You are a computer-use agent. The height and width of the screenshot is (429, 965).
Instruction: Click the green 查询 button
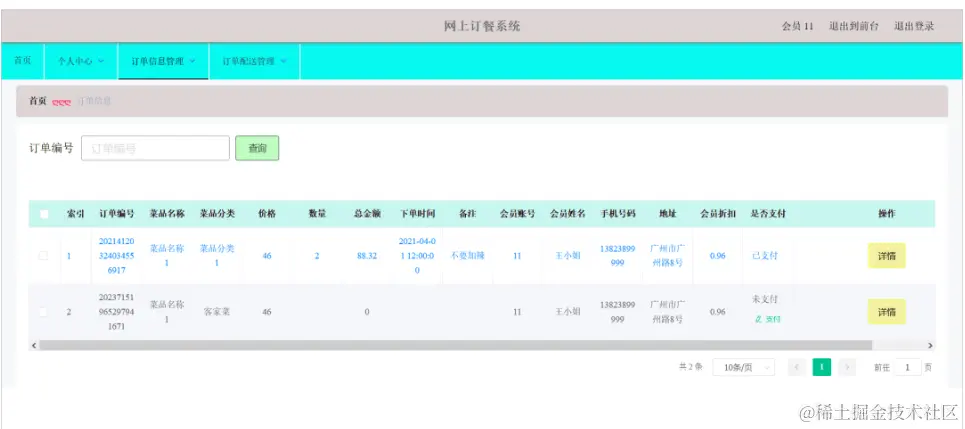point(257,148)
